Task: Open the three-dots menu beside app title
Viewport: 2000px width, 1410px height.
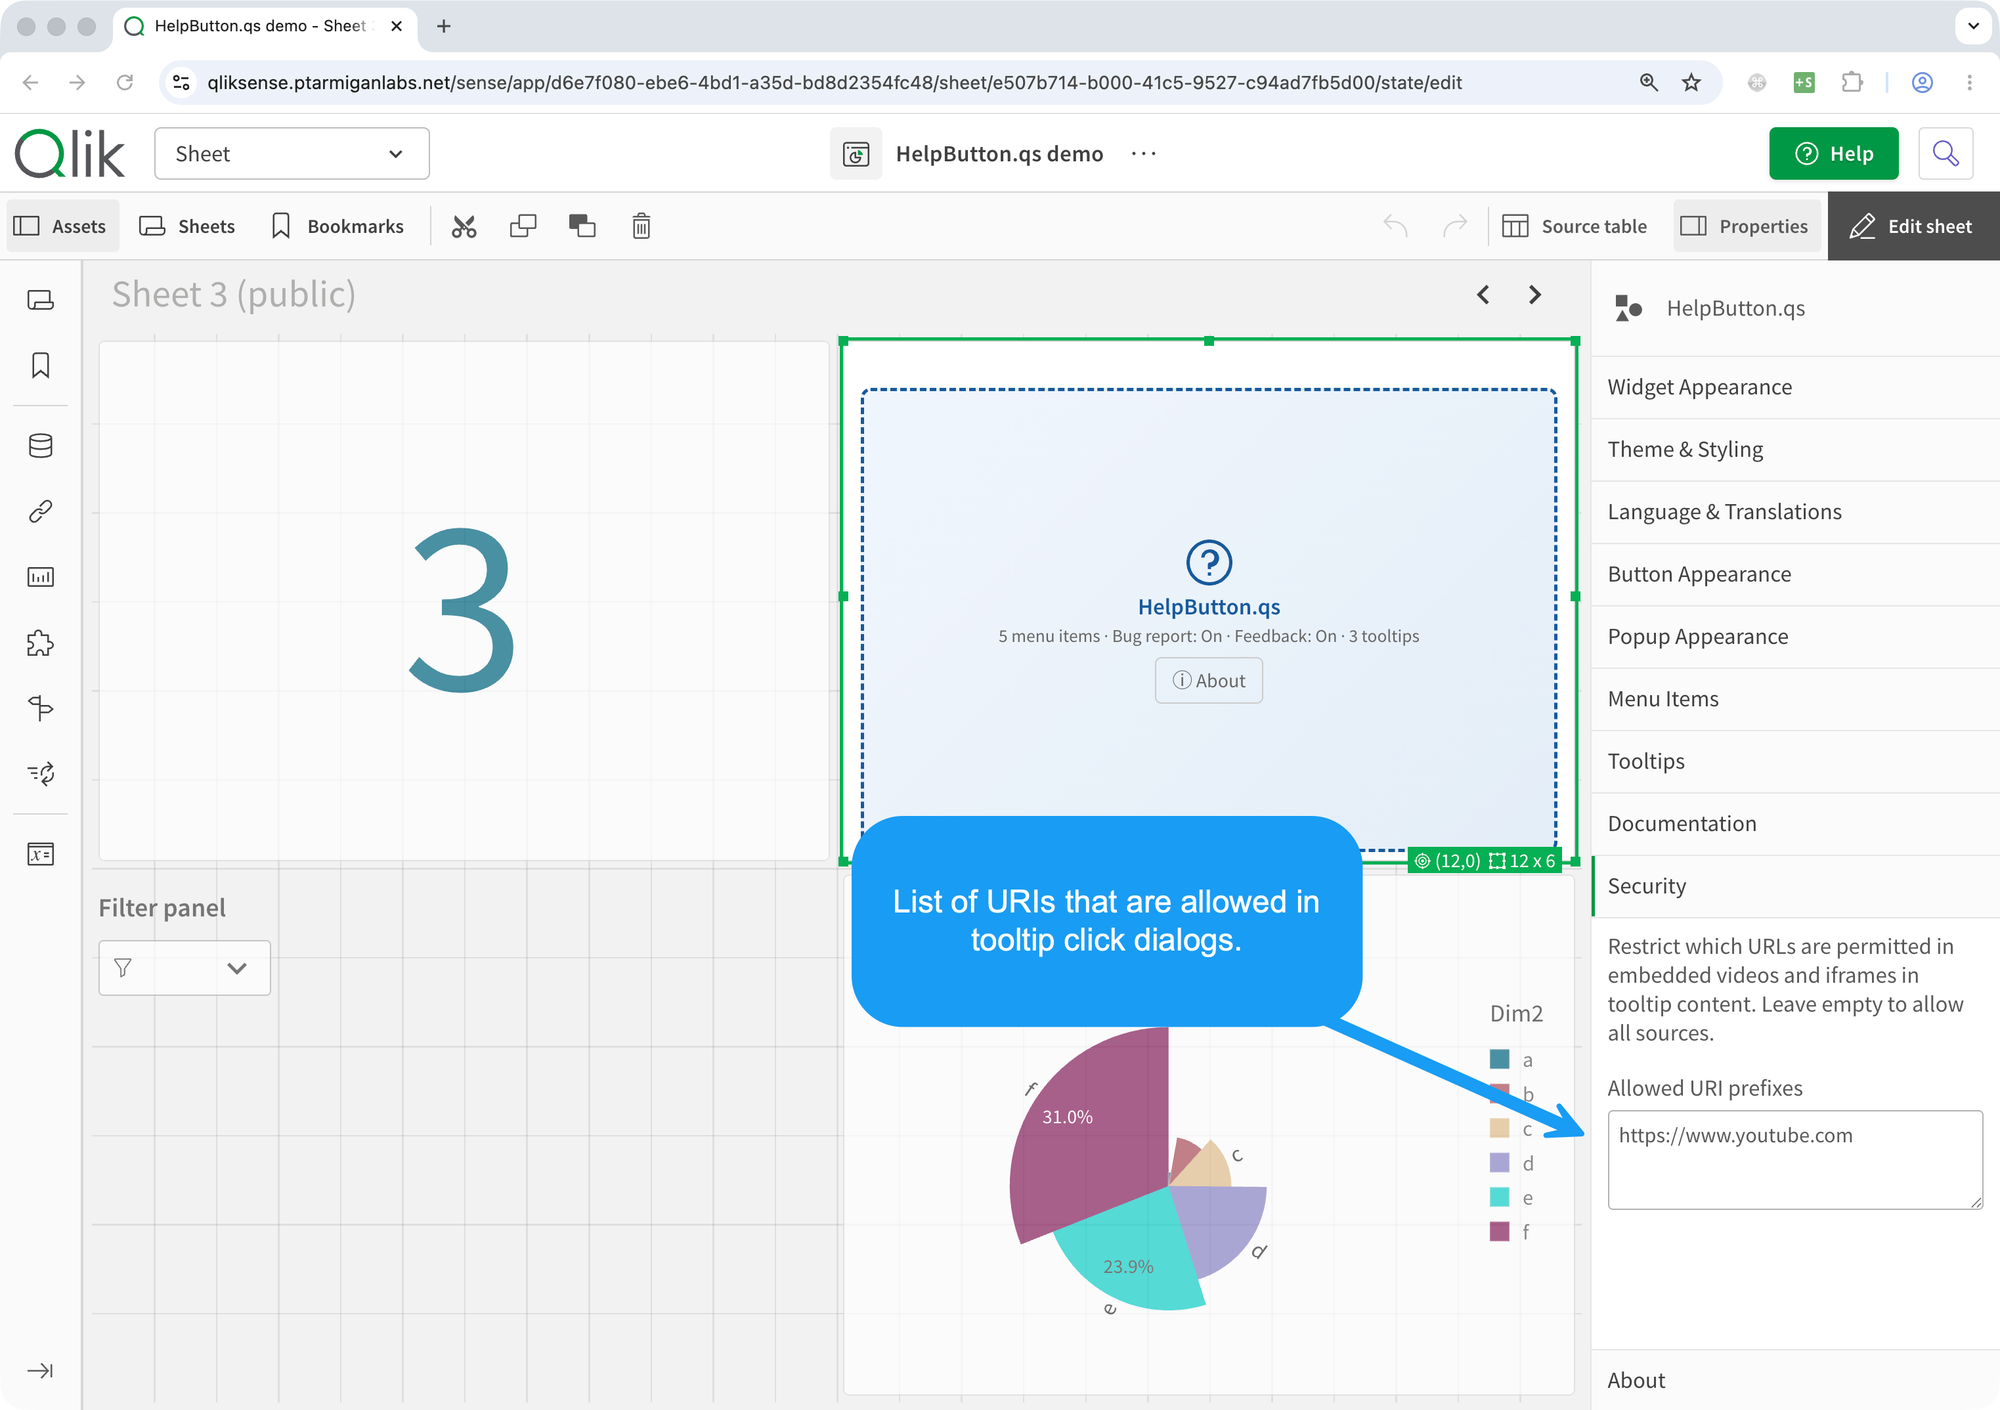Action: (1144, 153)
